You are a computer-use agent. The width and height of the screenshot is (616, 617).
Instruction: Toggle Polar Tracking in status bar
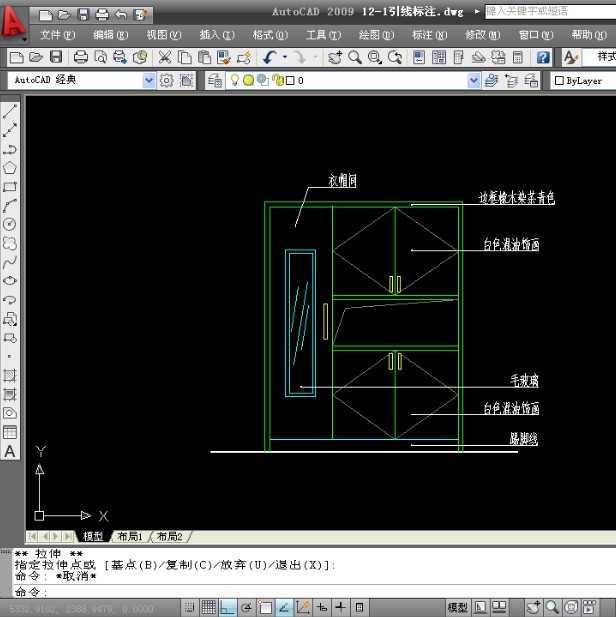pos(246,607)
